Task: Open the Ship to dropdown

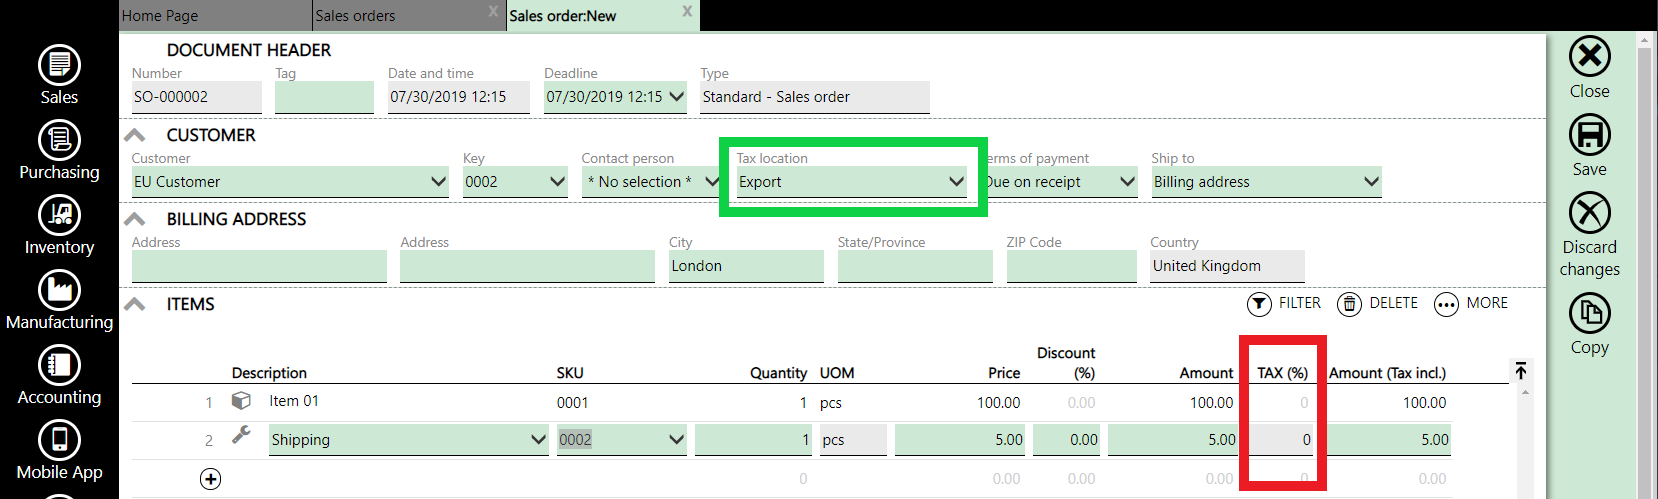Action: 1371,182
